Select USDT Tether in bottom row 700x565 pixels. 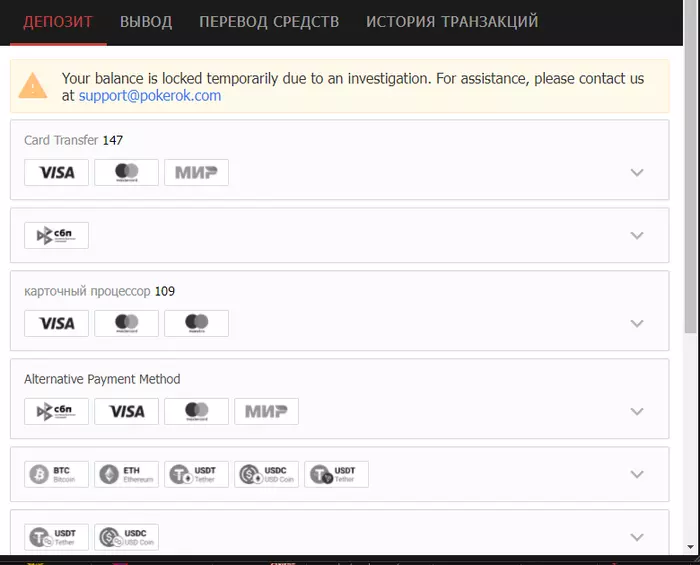tap(57, 537)
